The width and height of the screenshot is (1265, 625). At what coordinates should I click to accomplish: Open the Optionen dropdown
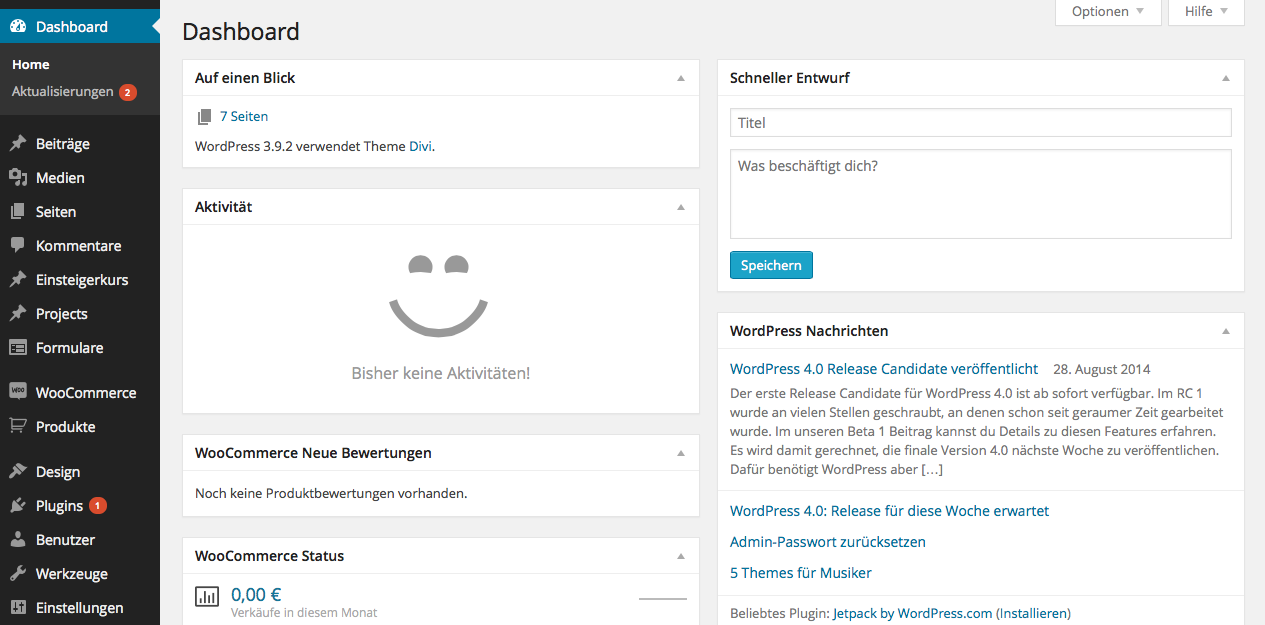(1107, 12)
